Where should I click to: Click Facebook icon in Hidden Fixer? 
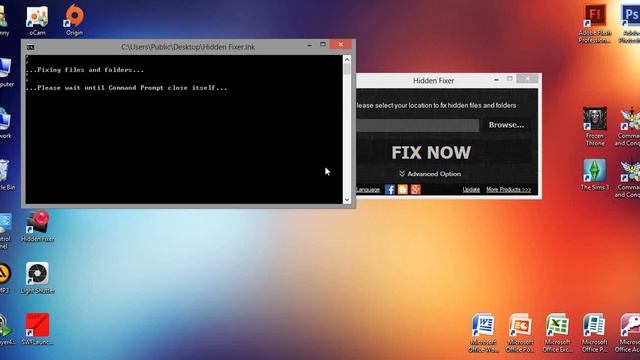coord(390,189)
